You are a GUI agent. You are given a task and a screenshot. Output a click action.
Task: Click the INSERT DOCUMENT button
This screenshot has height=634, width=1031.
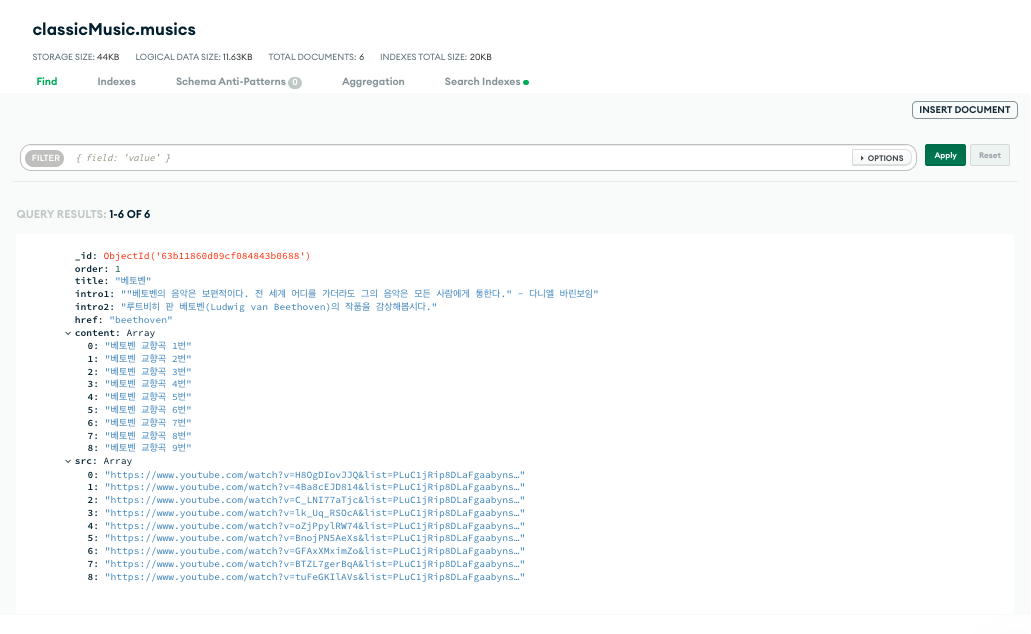963,110
